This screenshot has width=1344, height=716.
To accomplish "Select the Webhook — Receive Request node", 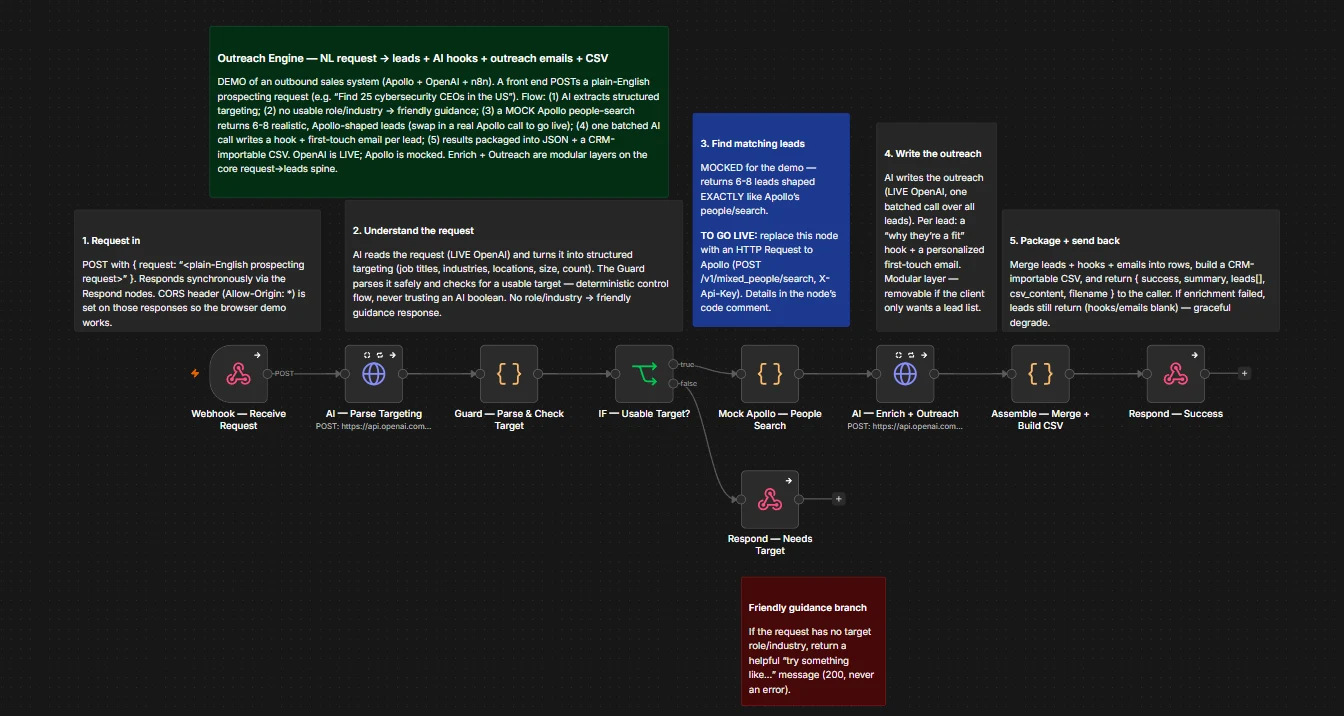I will click(x=238, y=374).
